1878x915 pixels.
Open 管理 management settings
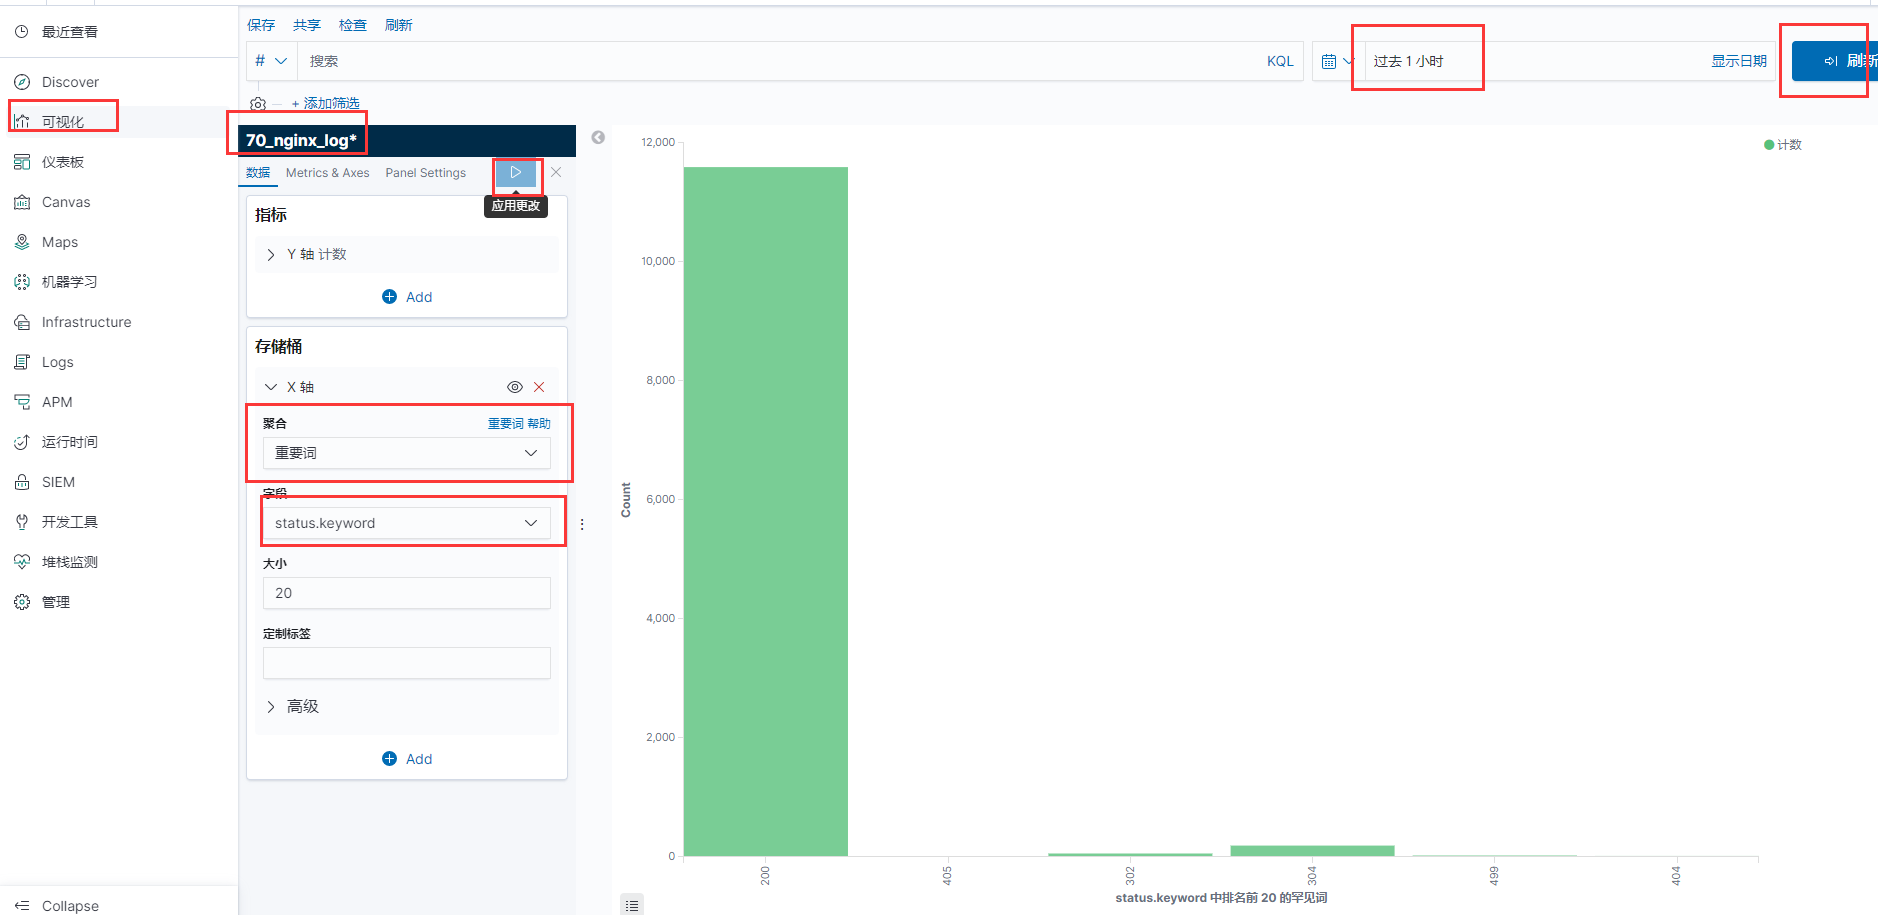coord(55,601)
